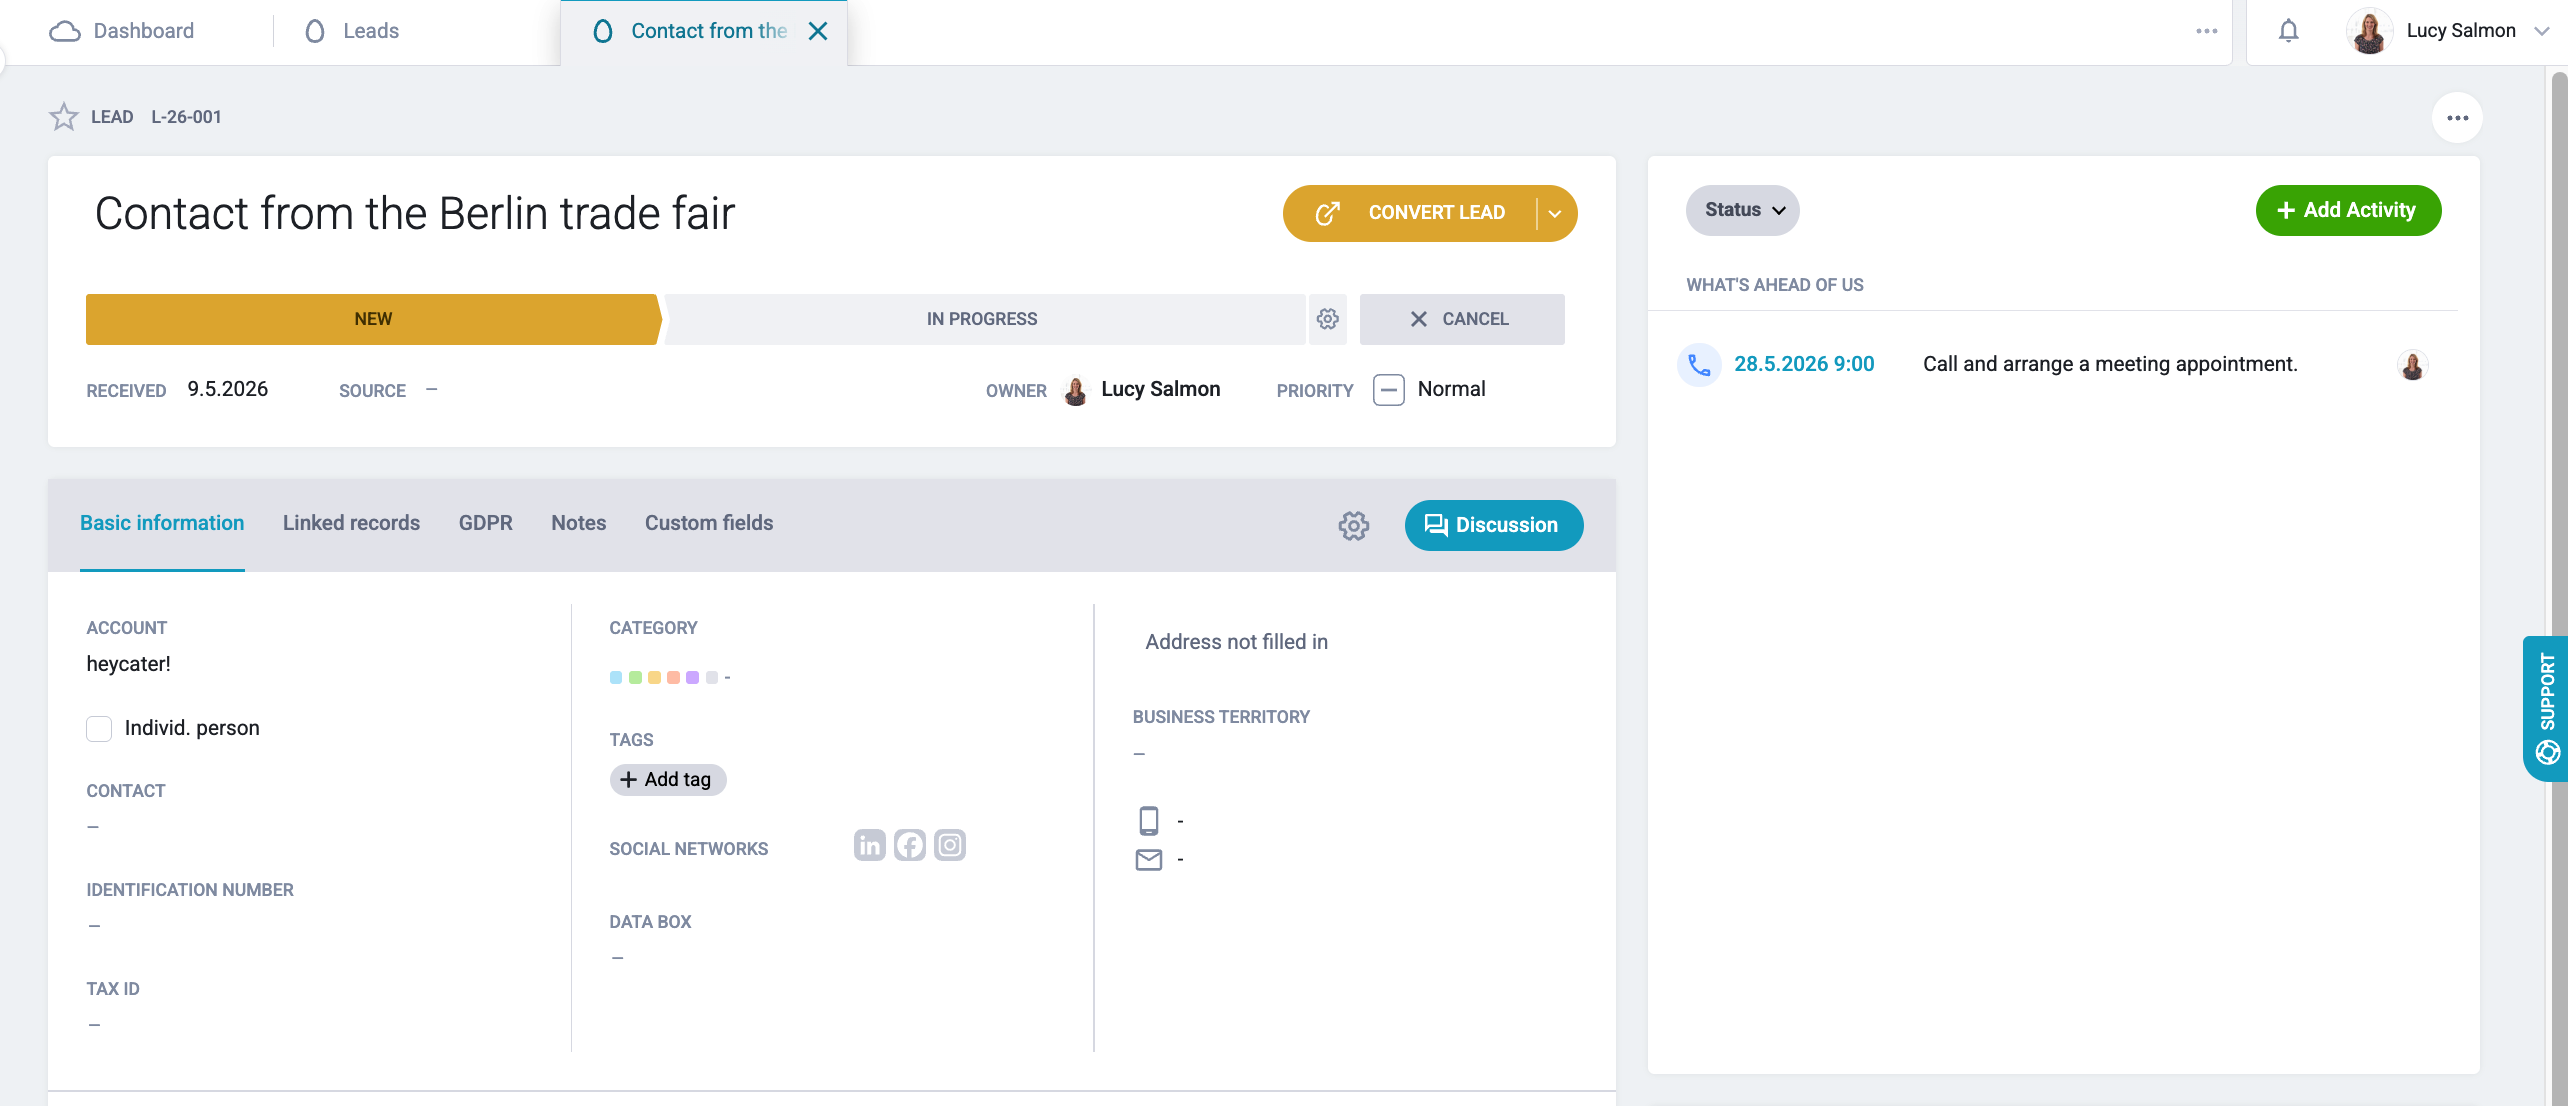Switch to Linked records tab
Screen dimensions: 2568x1106
point(351,523)
